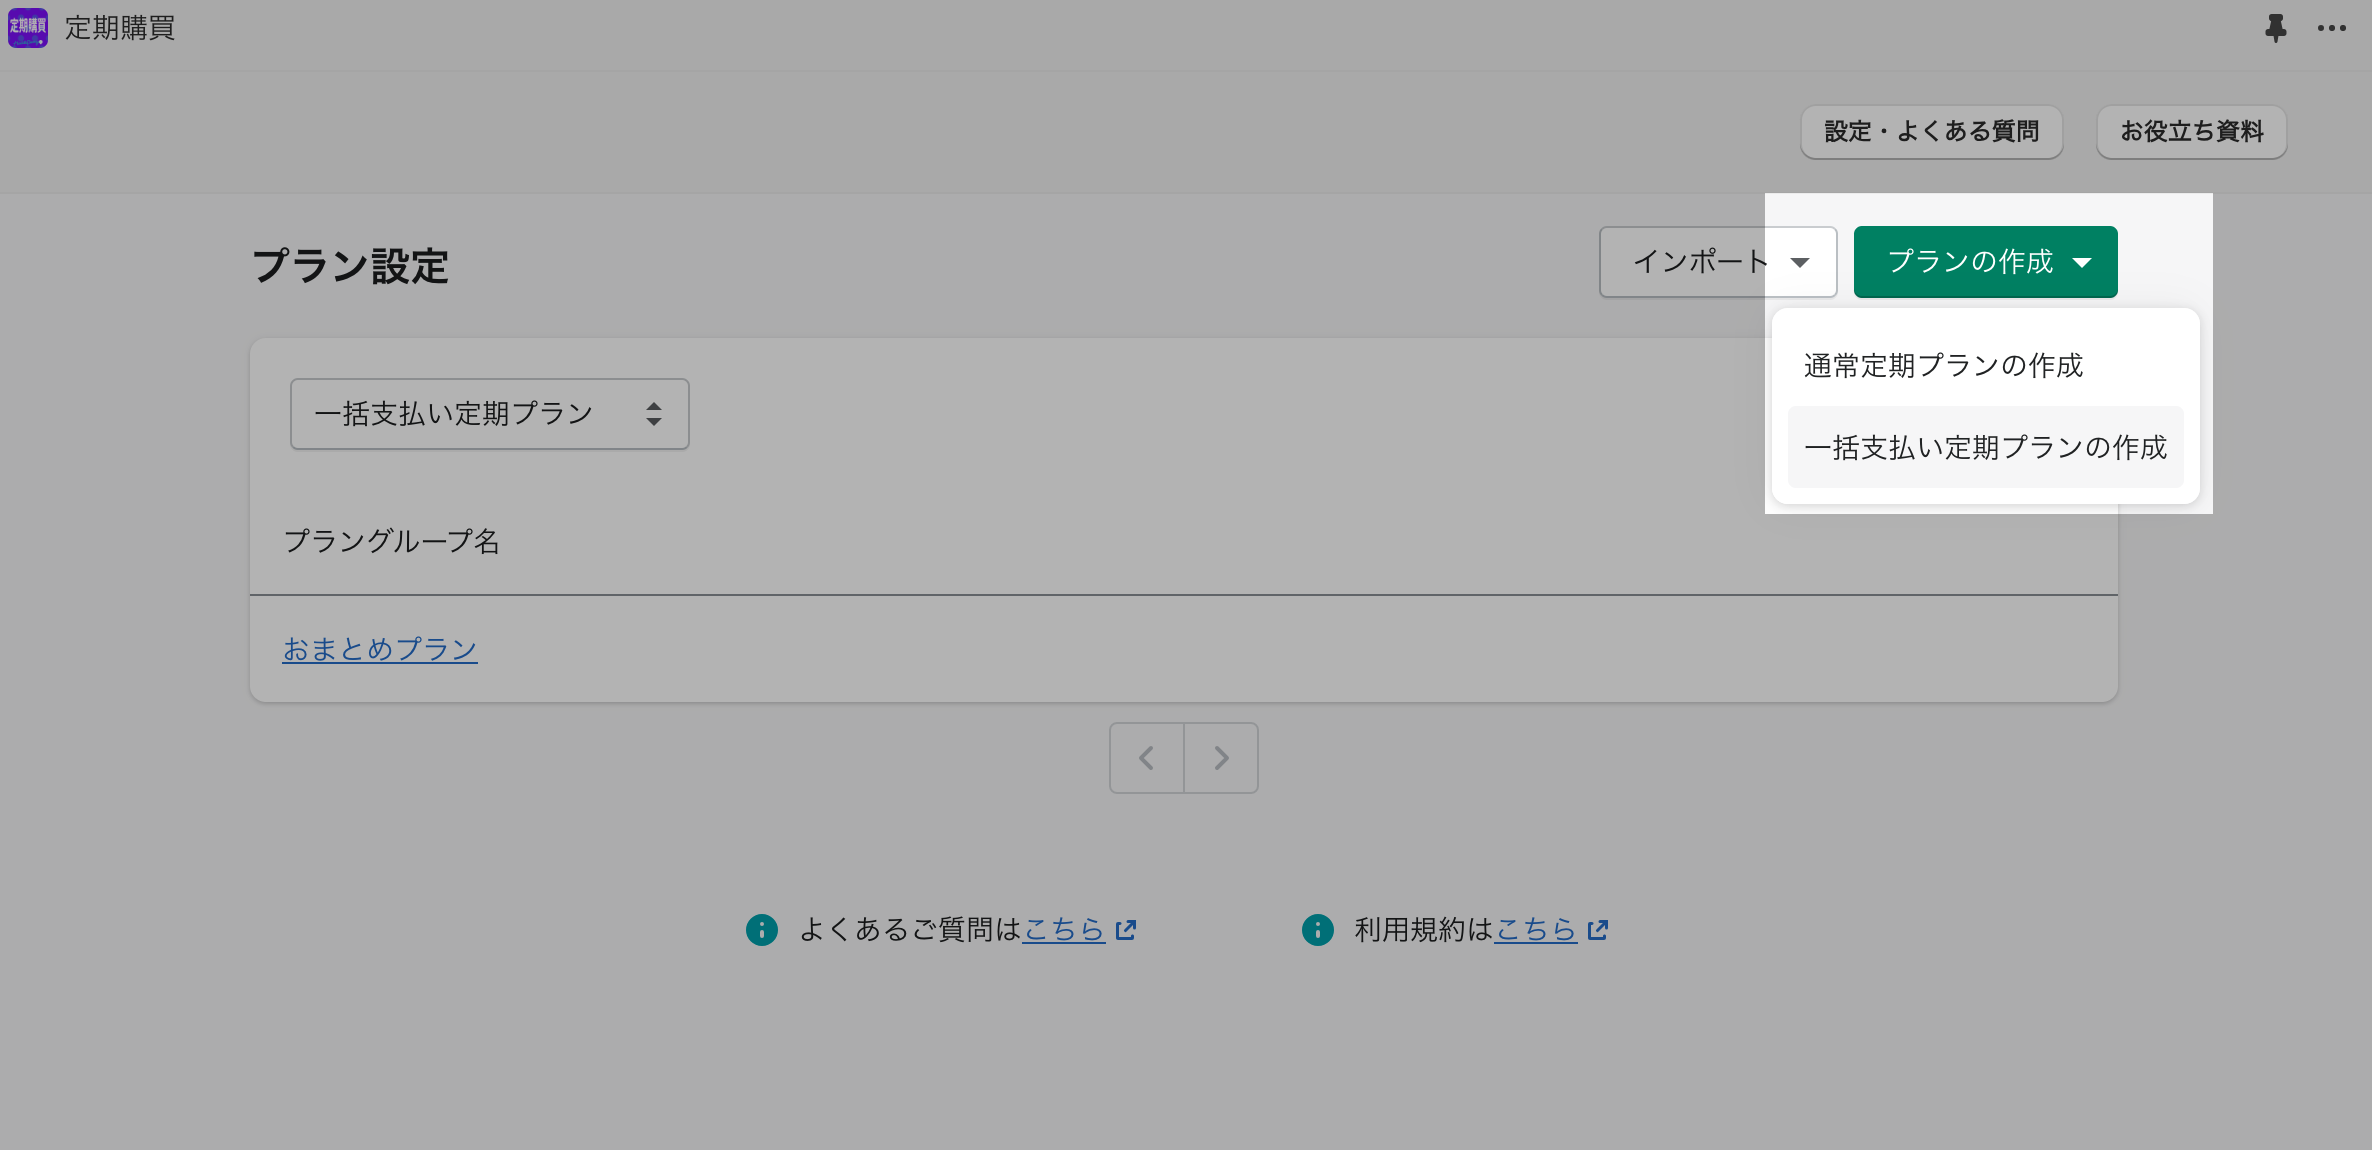The width and height of the screenshot is (2372, 1150).
Task: Open 設定・よくある質問 button
Action: coord(1931,132)
